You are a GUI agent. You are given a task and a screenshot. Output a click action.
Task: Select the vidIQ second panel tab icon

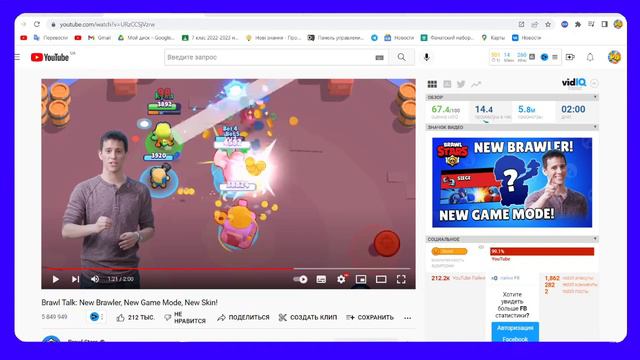447,84
